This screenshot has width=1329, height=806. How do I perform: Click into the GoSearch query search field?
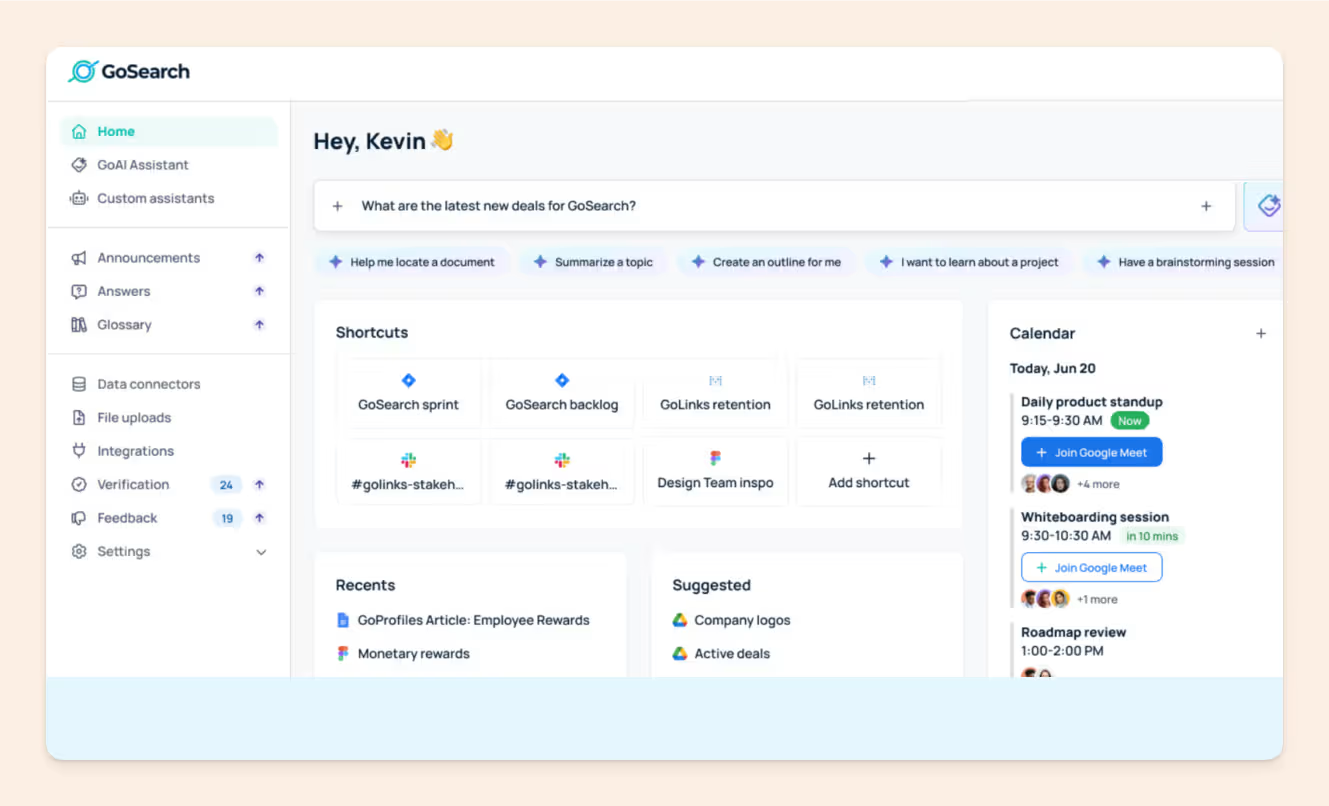(775, 206)
